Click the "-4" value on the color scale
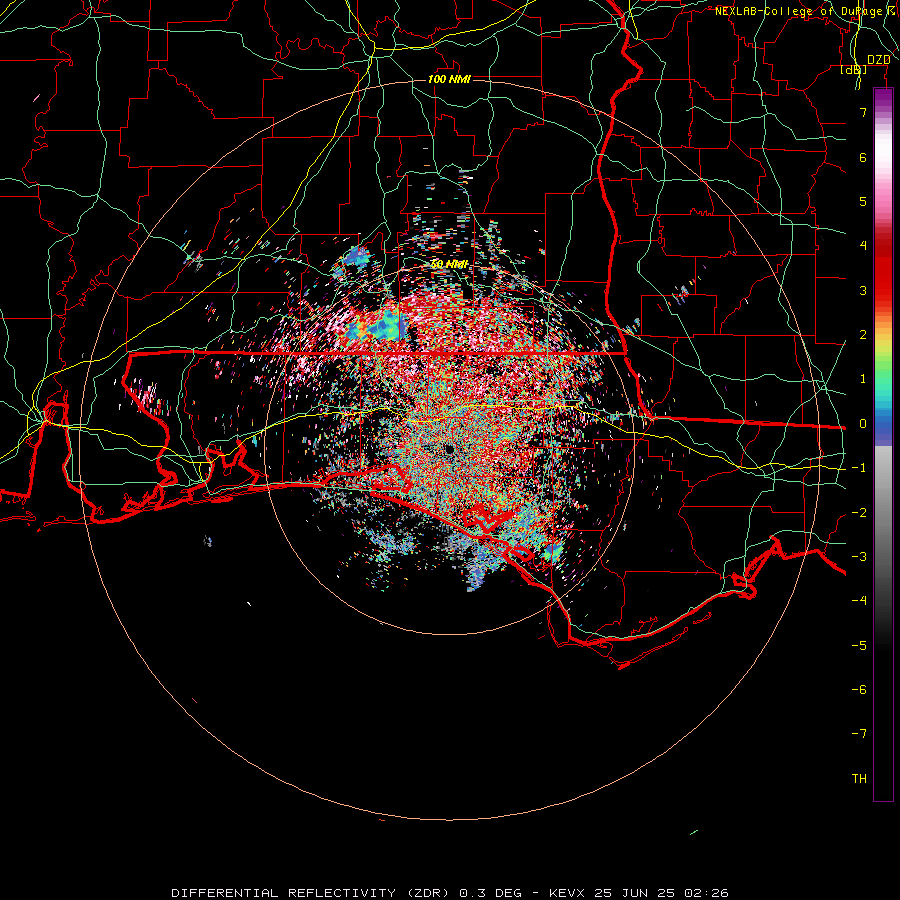This screenshot has height=900, width=900. [859, 601]
